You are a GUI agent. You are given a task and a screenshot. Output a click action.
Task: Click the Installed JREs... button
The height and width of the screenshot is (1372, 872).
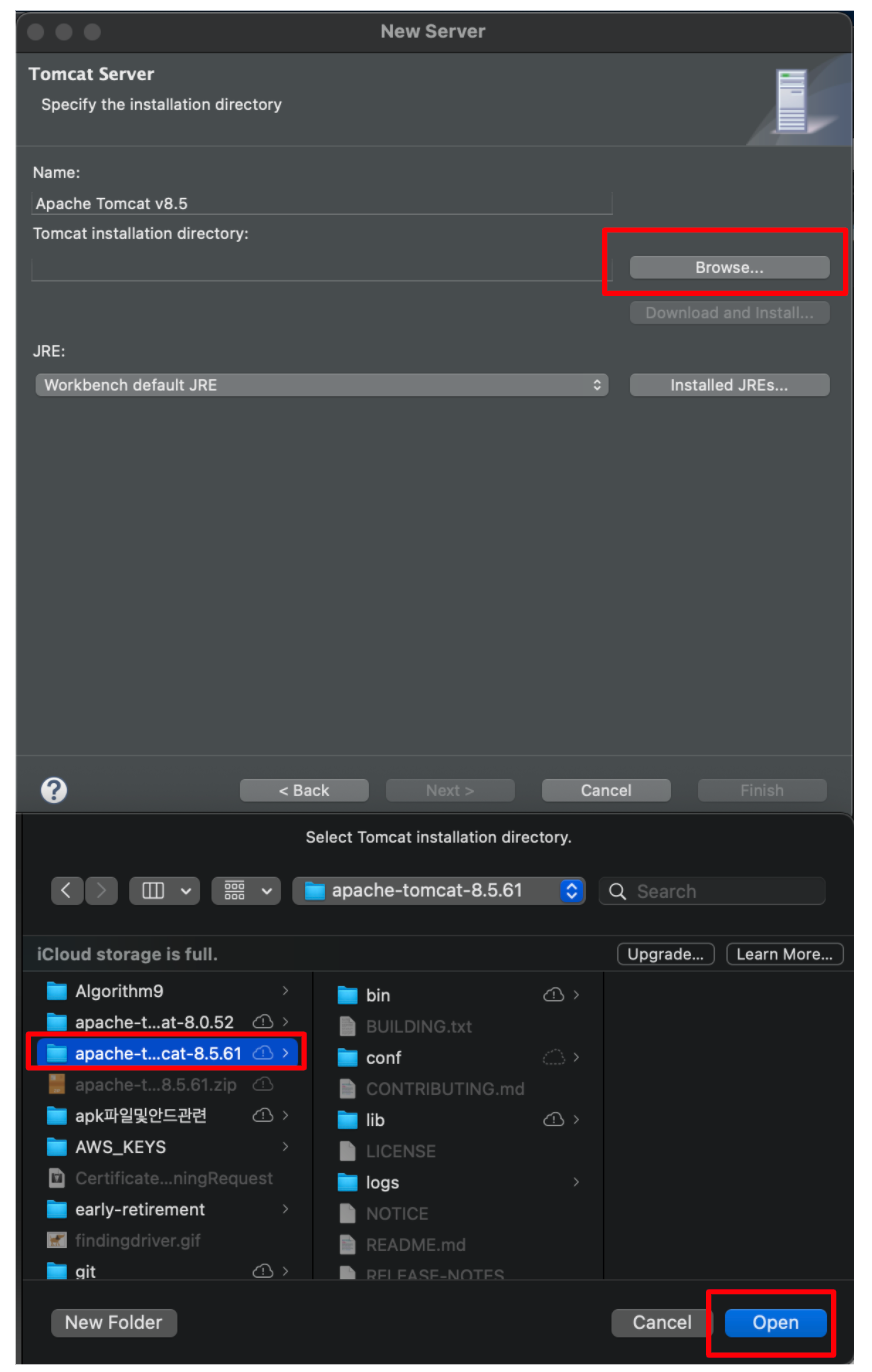coord(729,385)
